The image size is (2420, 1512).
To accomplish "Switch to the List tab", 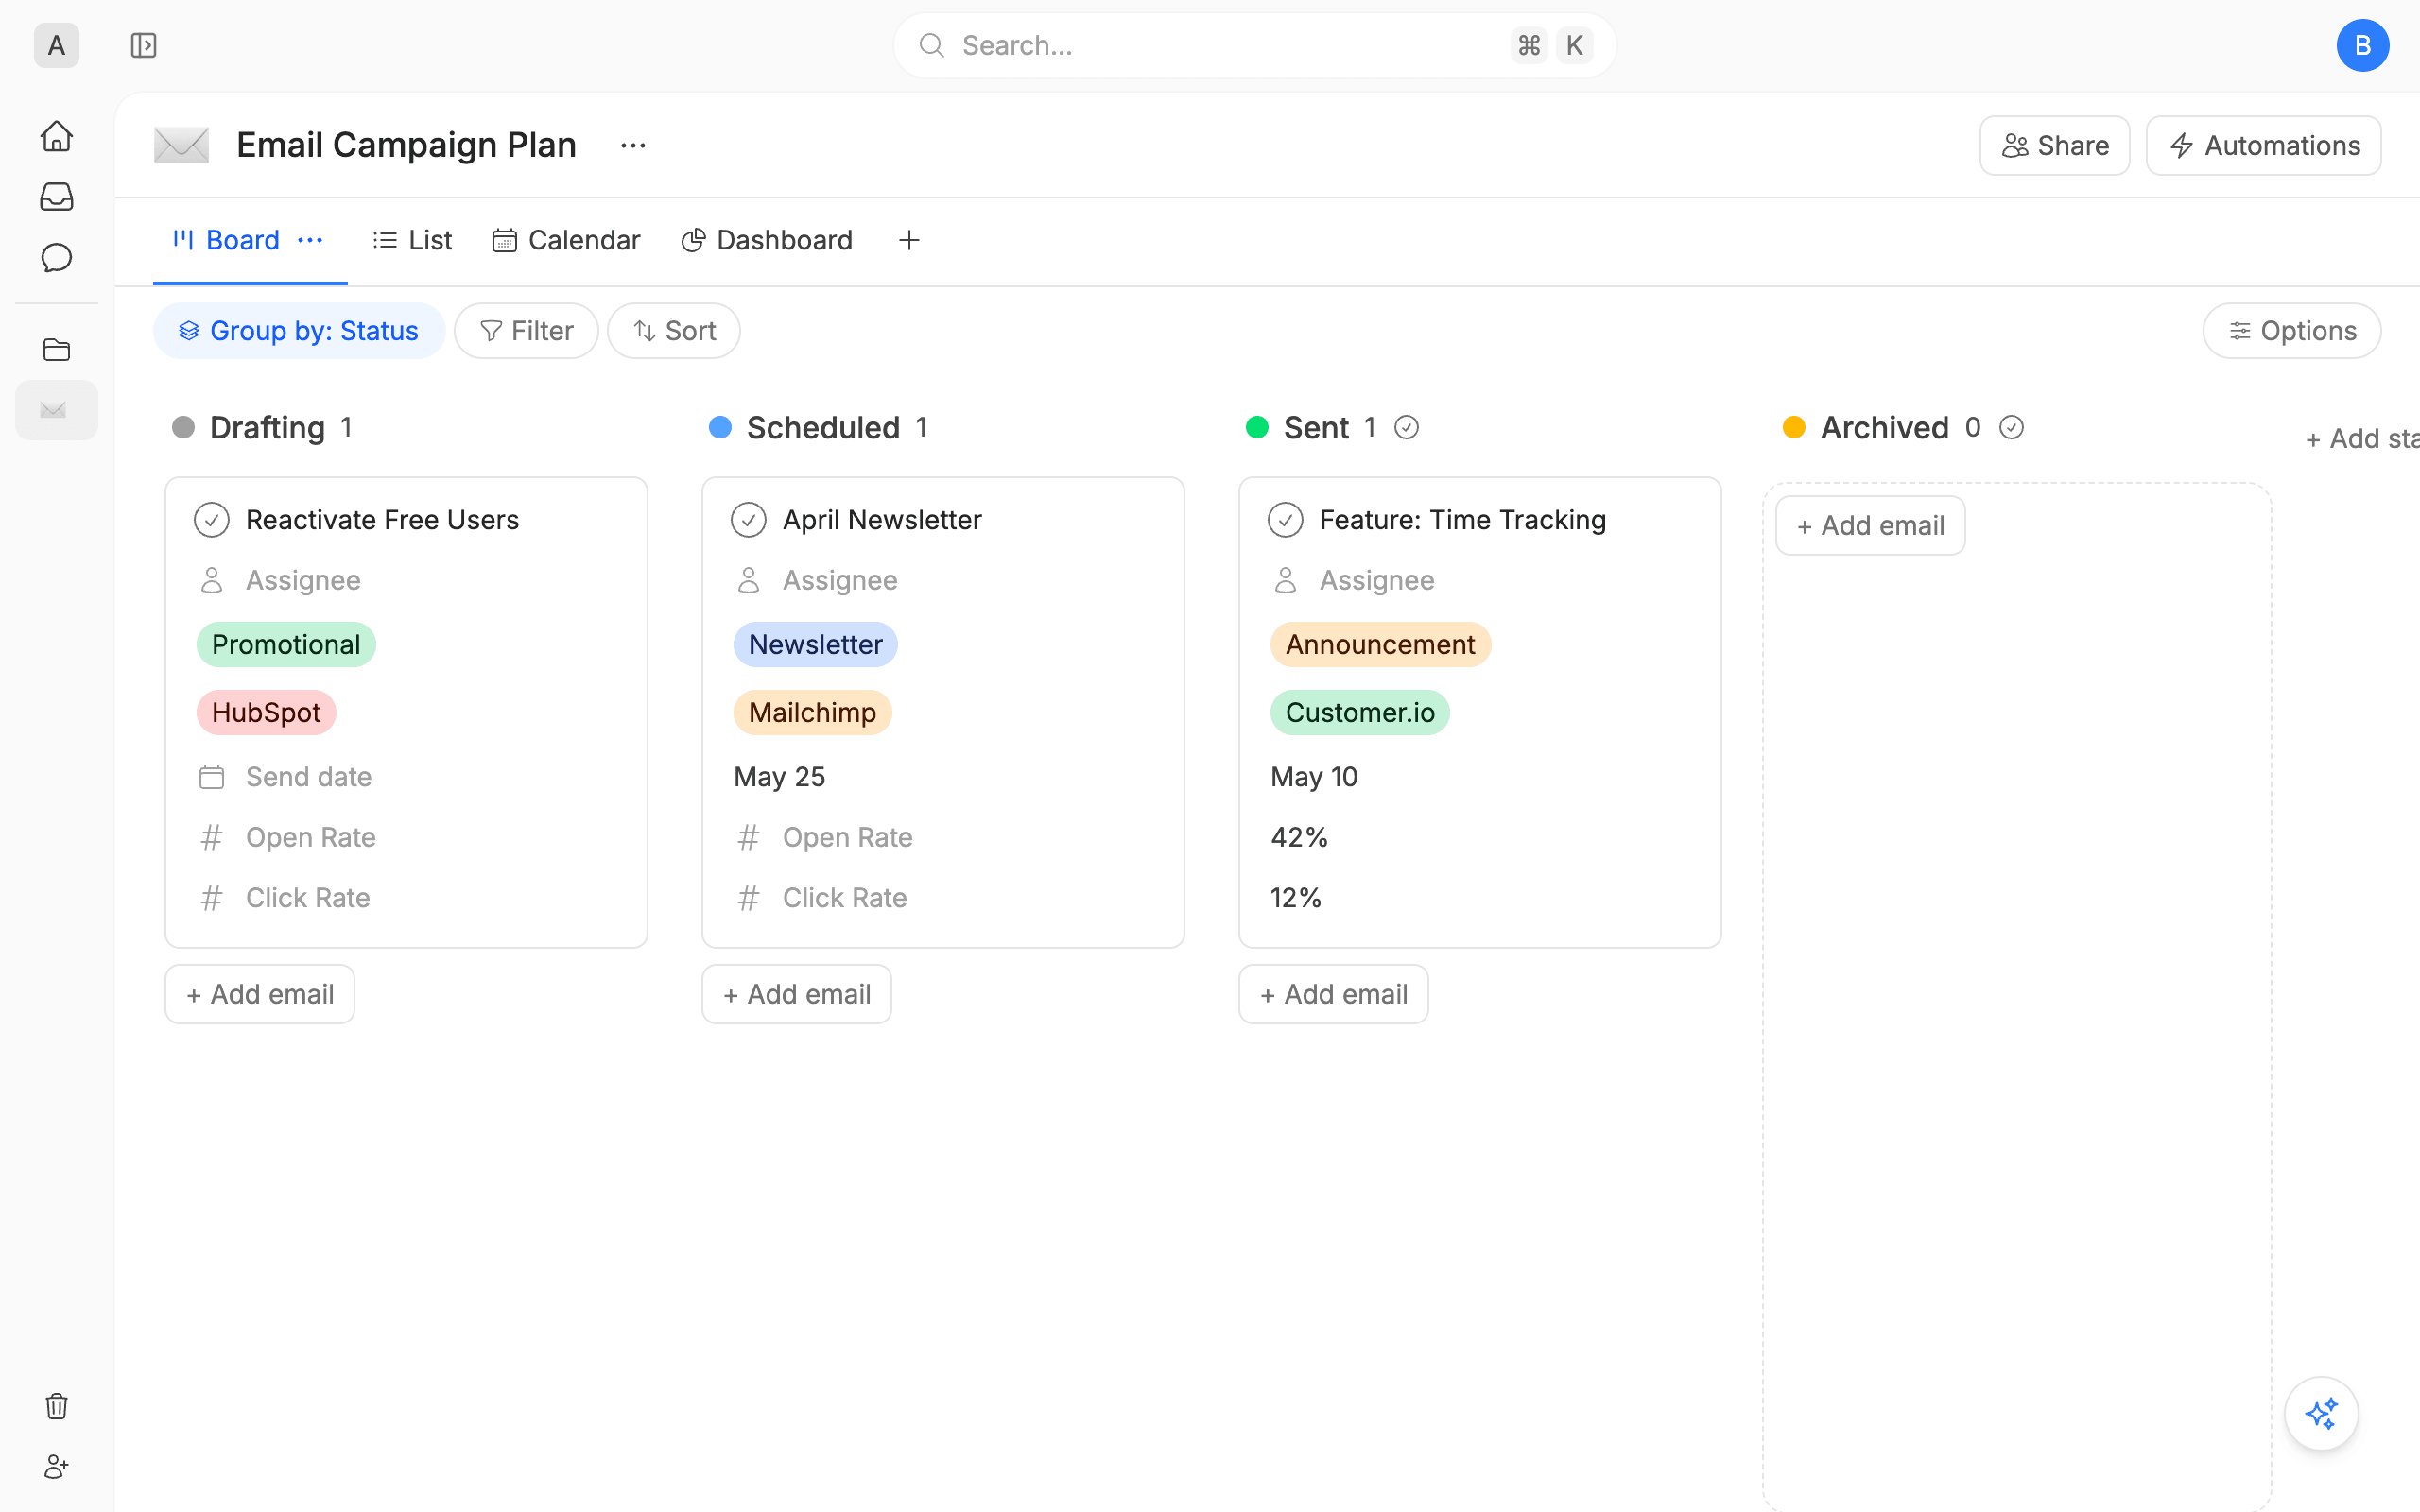I will click(412, 240).
